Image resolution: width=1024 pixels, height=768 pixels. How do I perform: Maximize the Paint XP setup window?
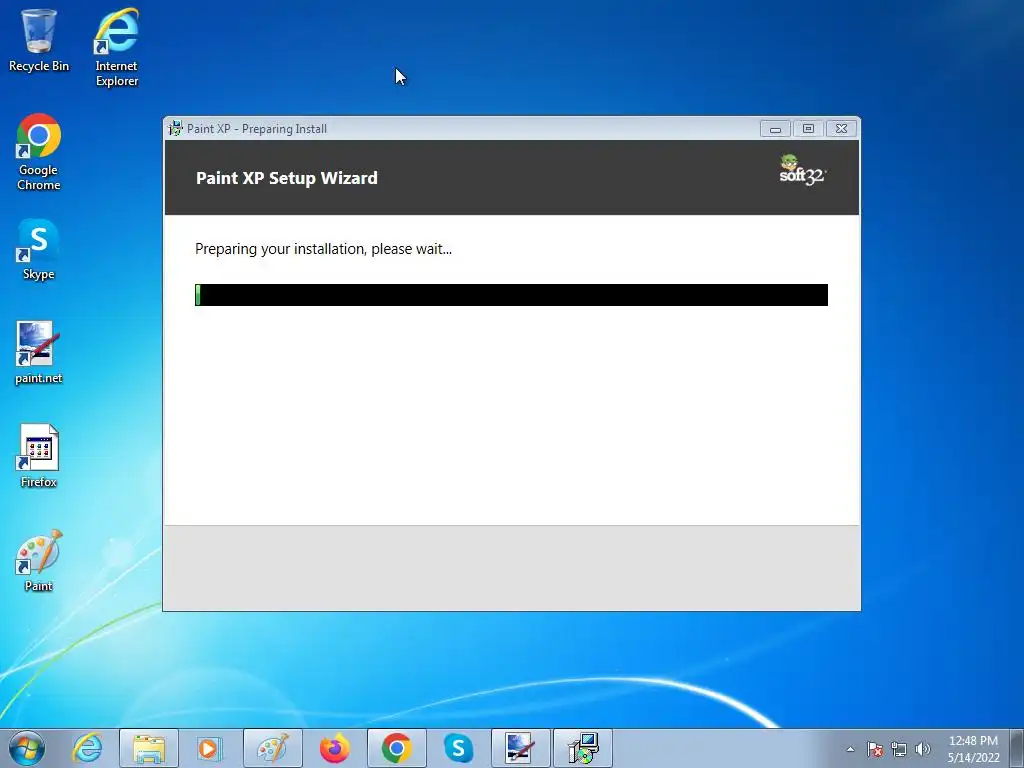point(808,129)
